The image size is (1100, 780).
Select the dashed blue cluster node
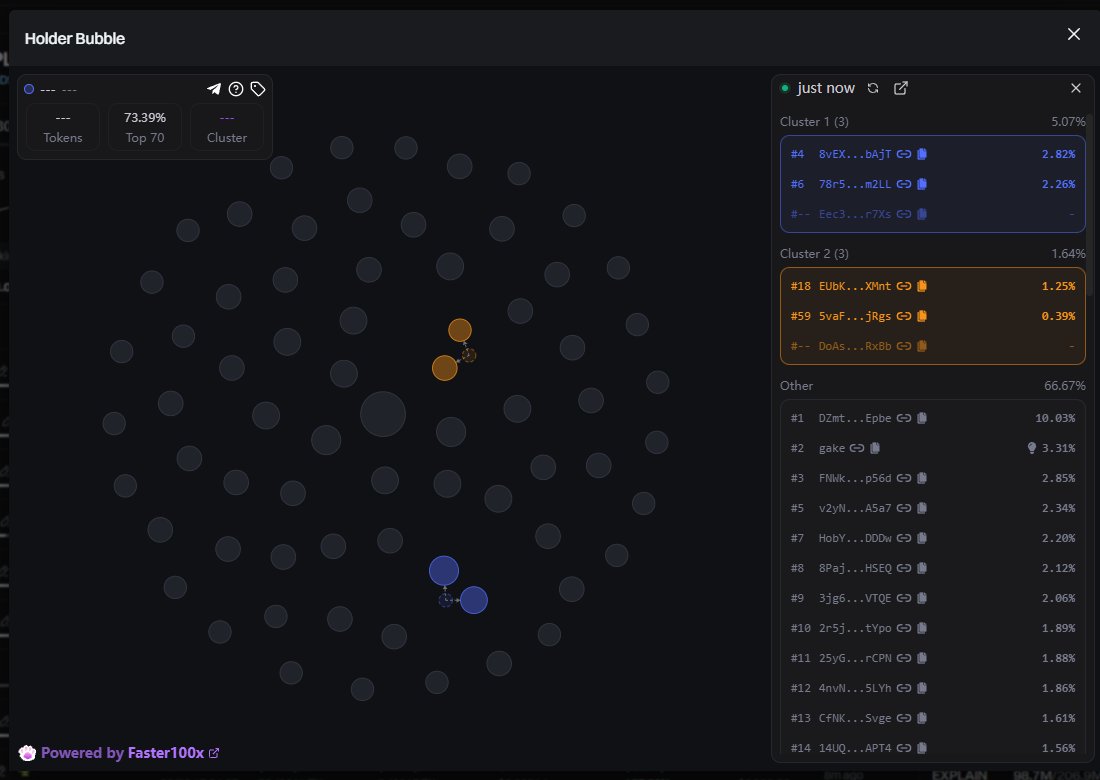point(445,600)
